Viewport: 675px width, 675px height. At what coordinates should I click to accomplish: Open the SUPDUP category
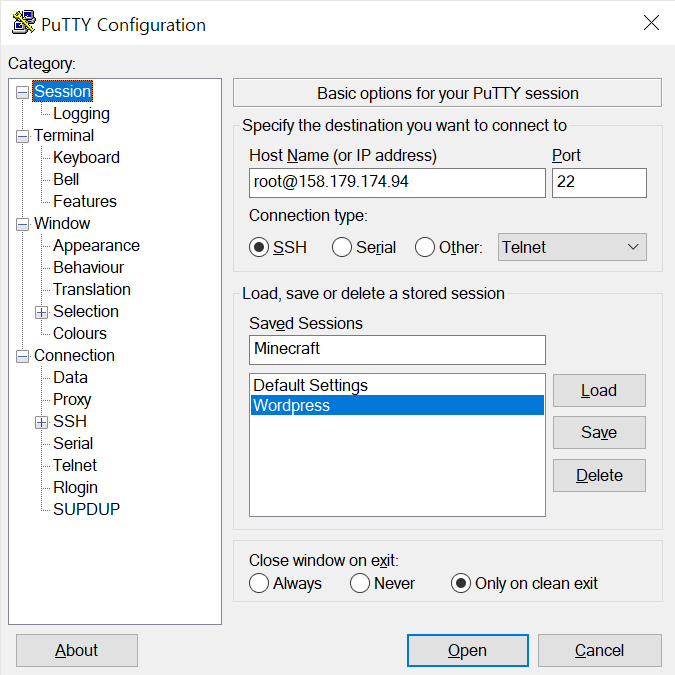click(86, 509)
